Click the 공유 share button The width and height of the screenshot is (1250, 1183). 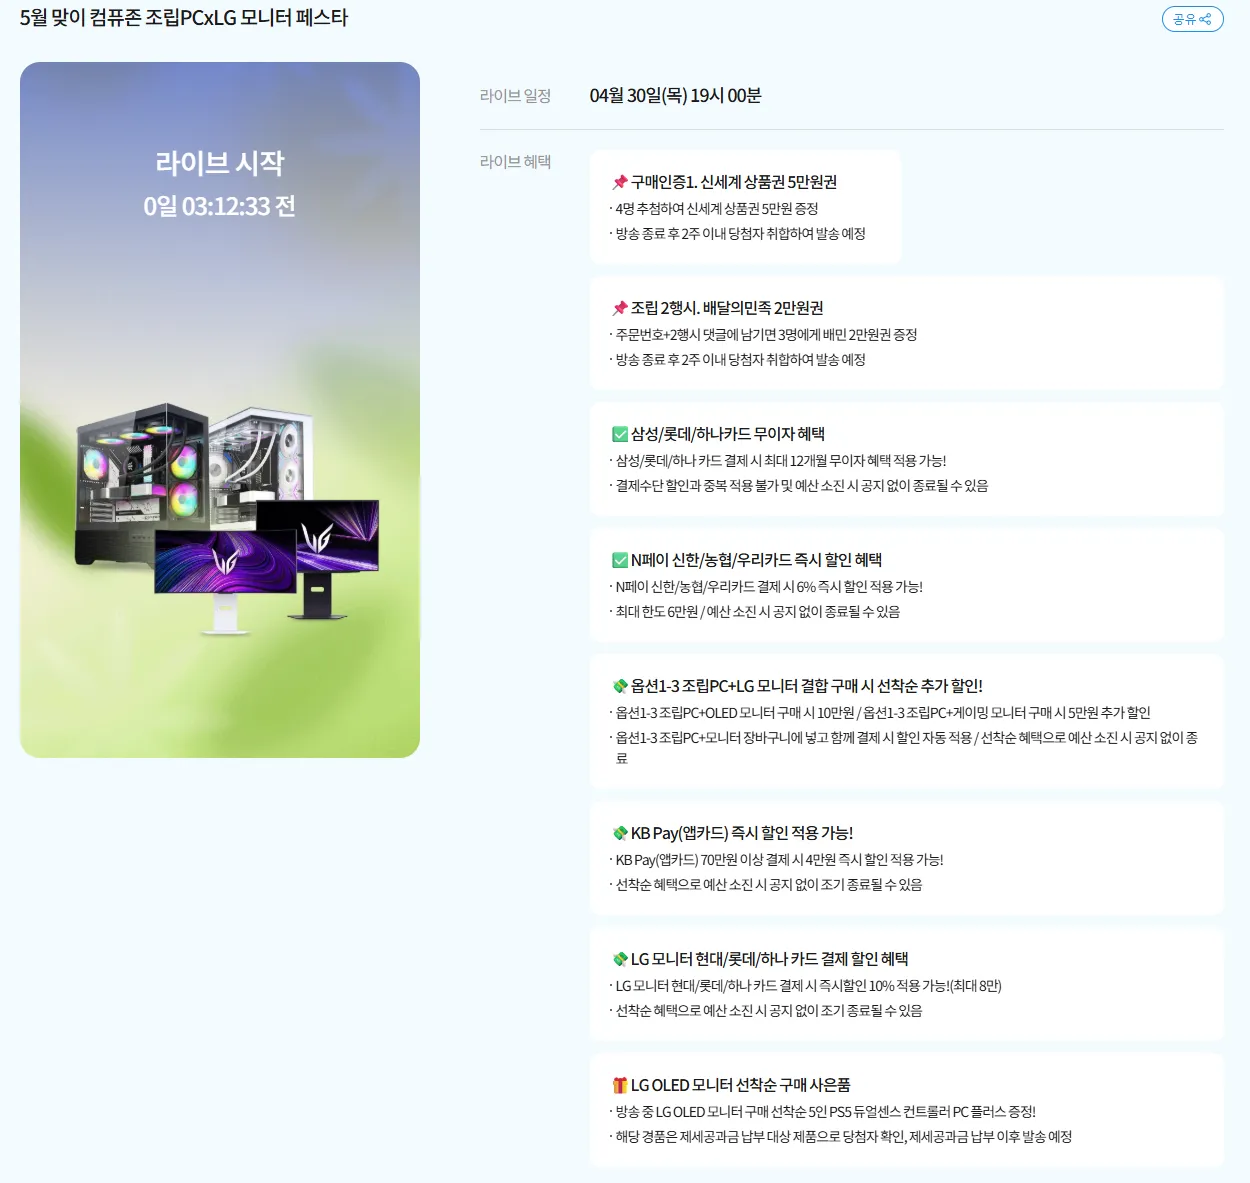[x=1192, y=19]
